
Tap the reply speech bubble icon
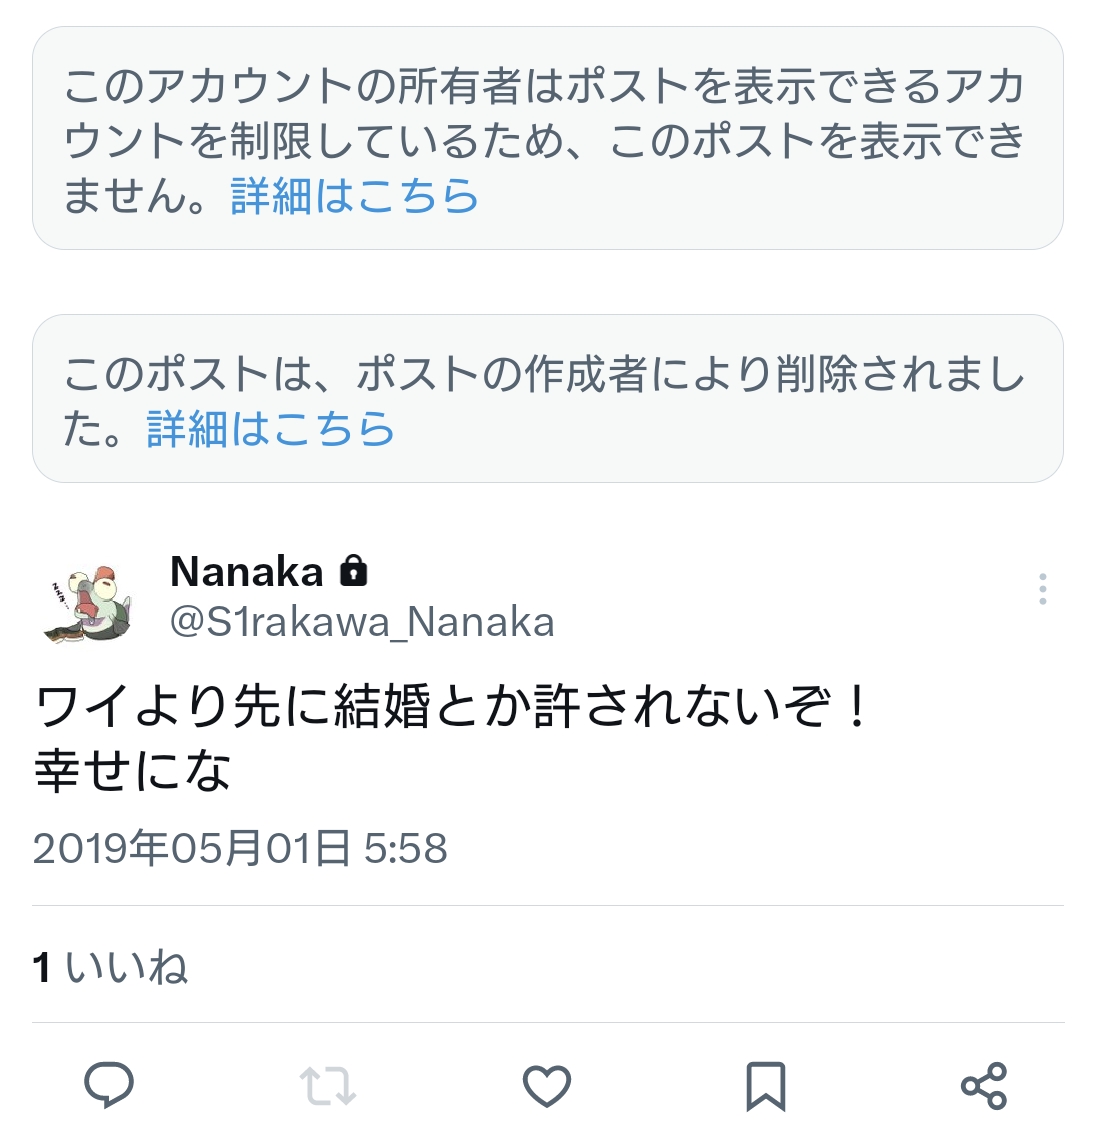[x=109, y=1085]
